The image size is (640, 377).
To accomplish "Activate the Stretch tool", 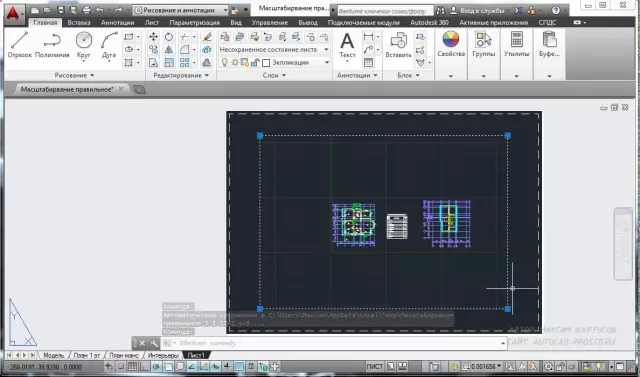I will pyautogui.click(x=153, y=62).
